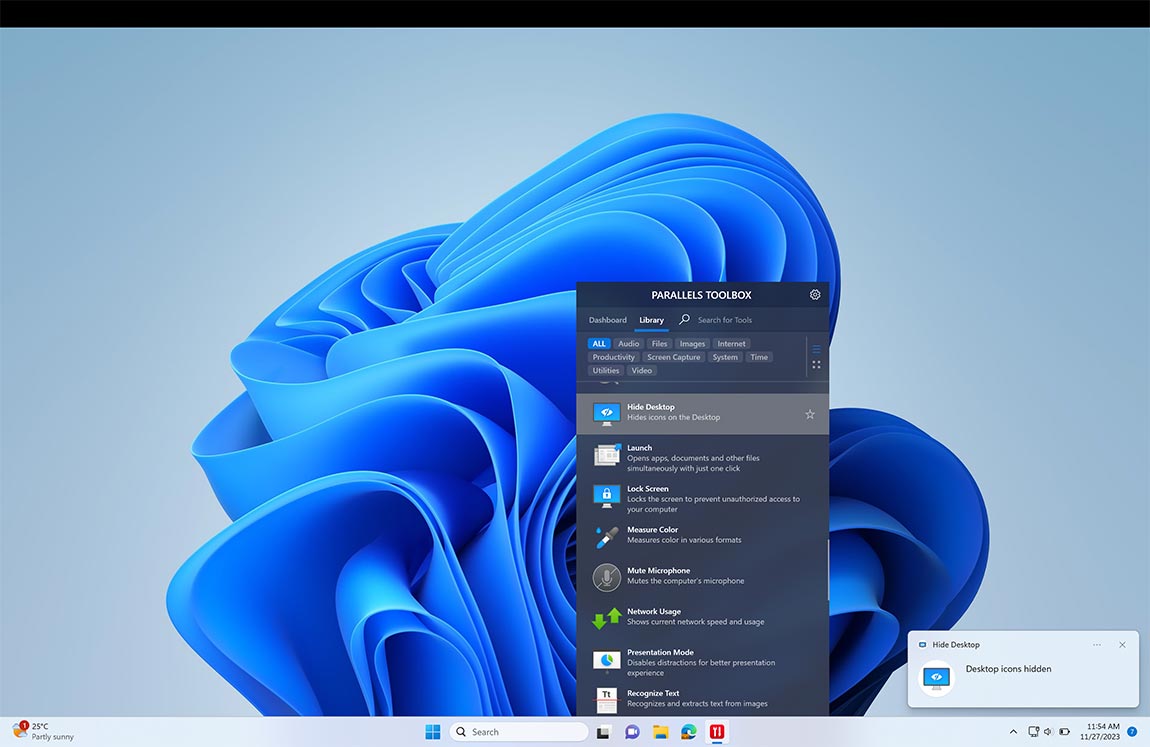Toggle the Screen Capture category filter

point(673,356)
